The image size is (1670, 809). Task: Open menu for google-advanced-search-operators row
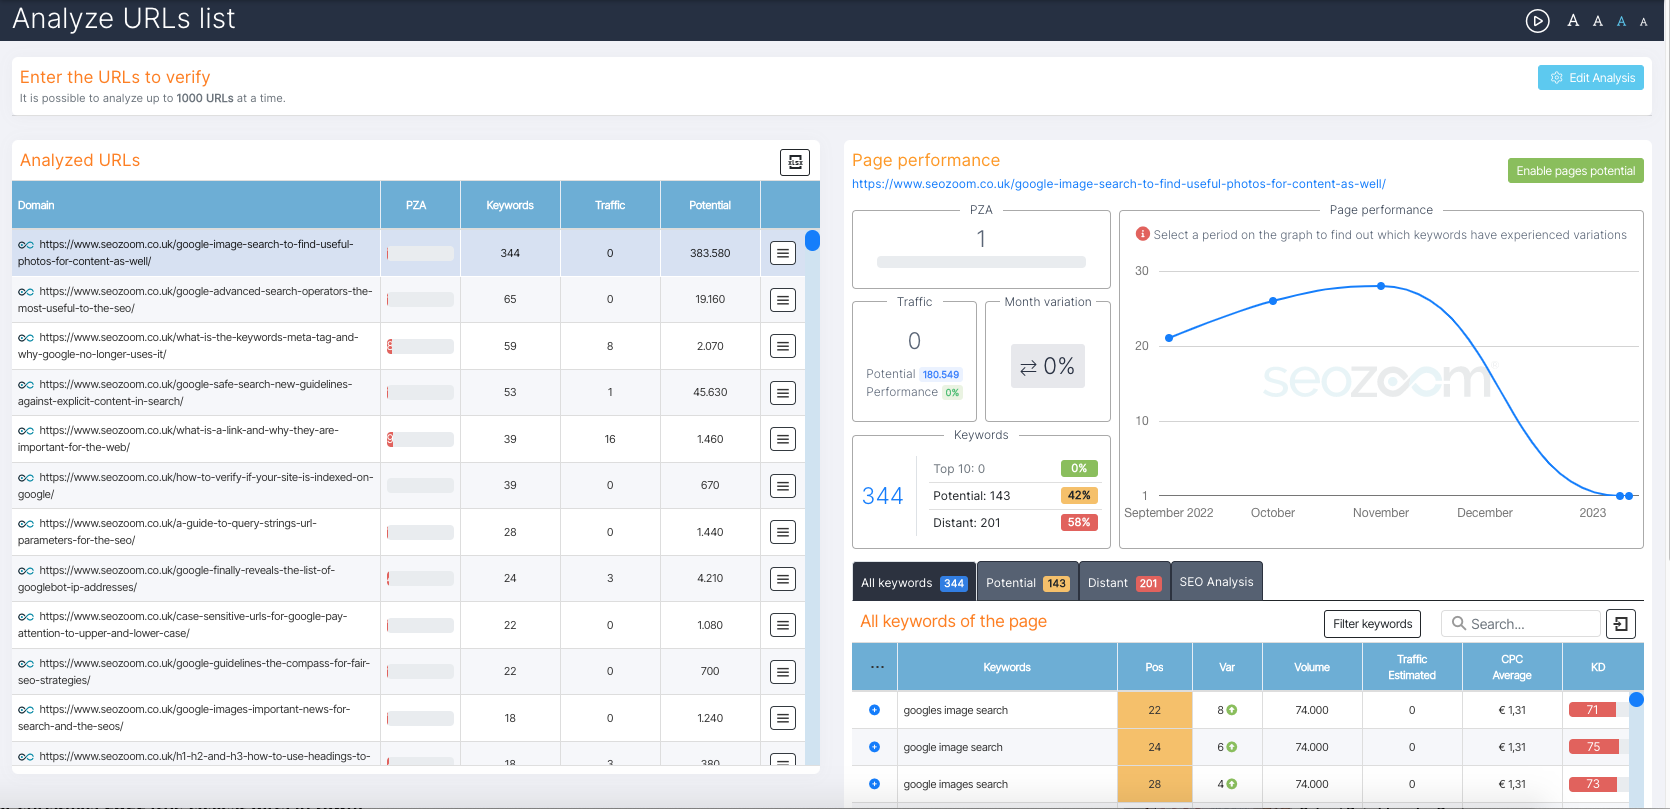coord(783,300)
